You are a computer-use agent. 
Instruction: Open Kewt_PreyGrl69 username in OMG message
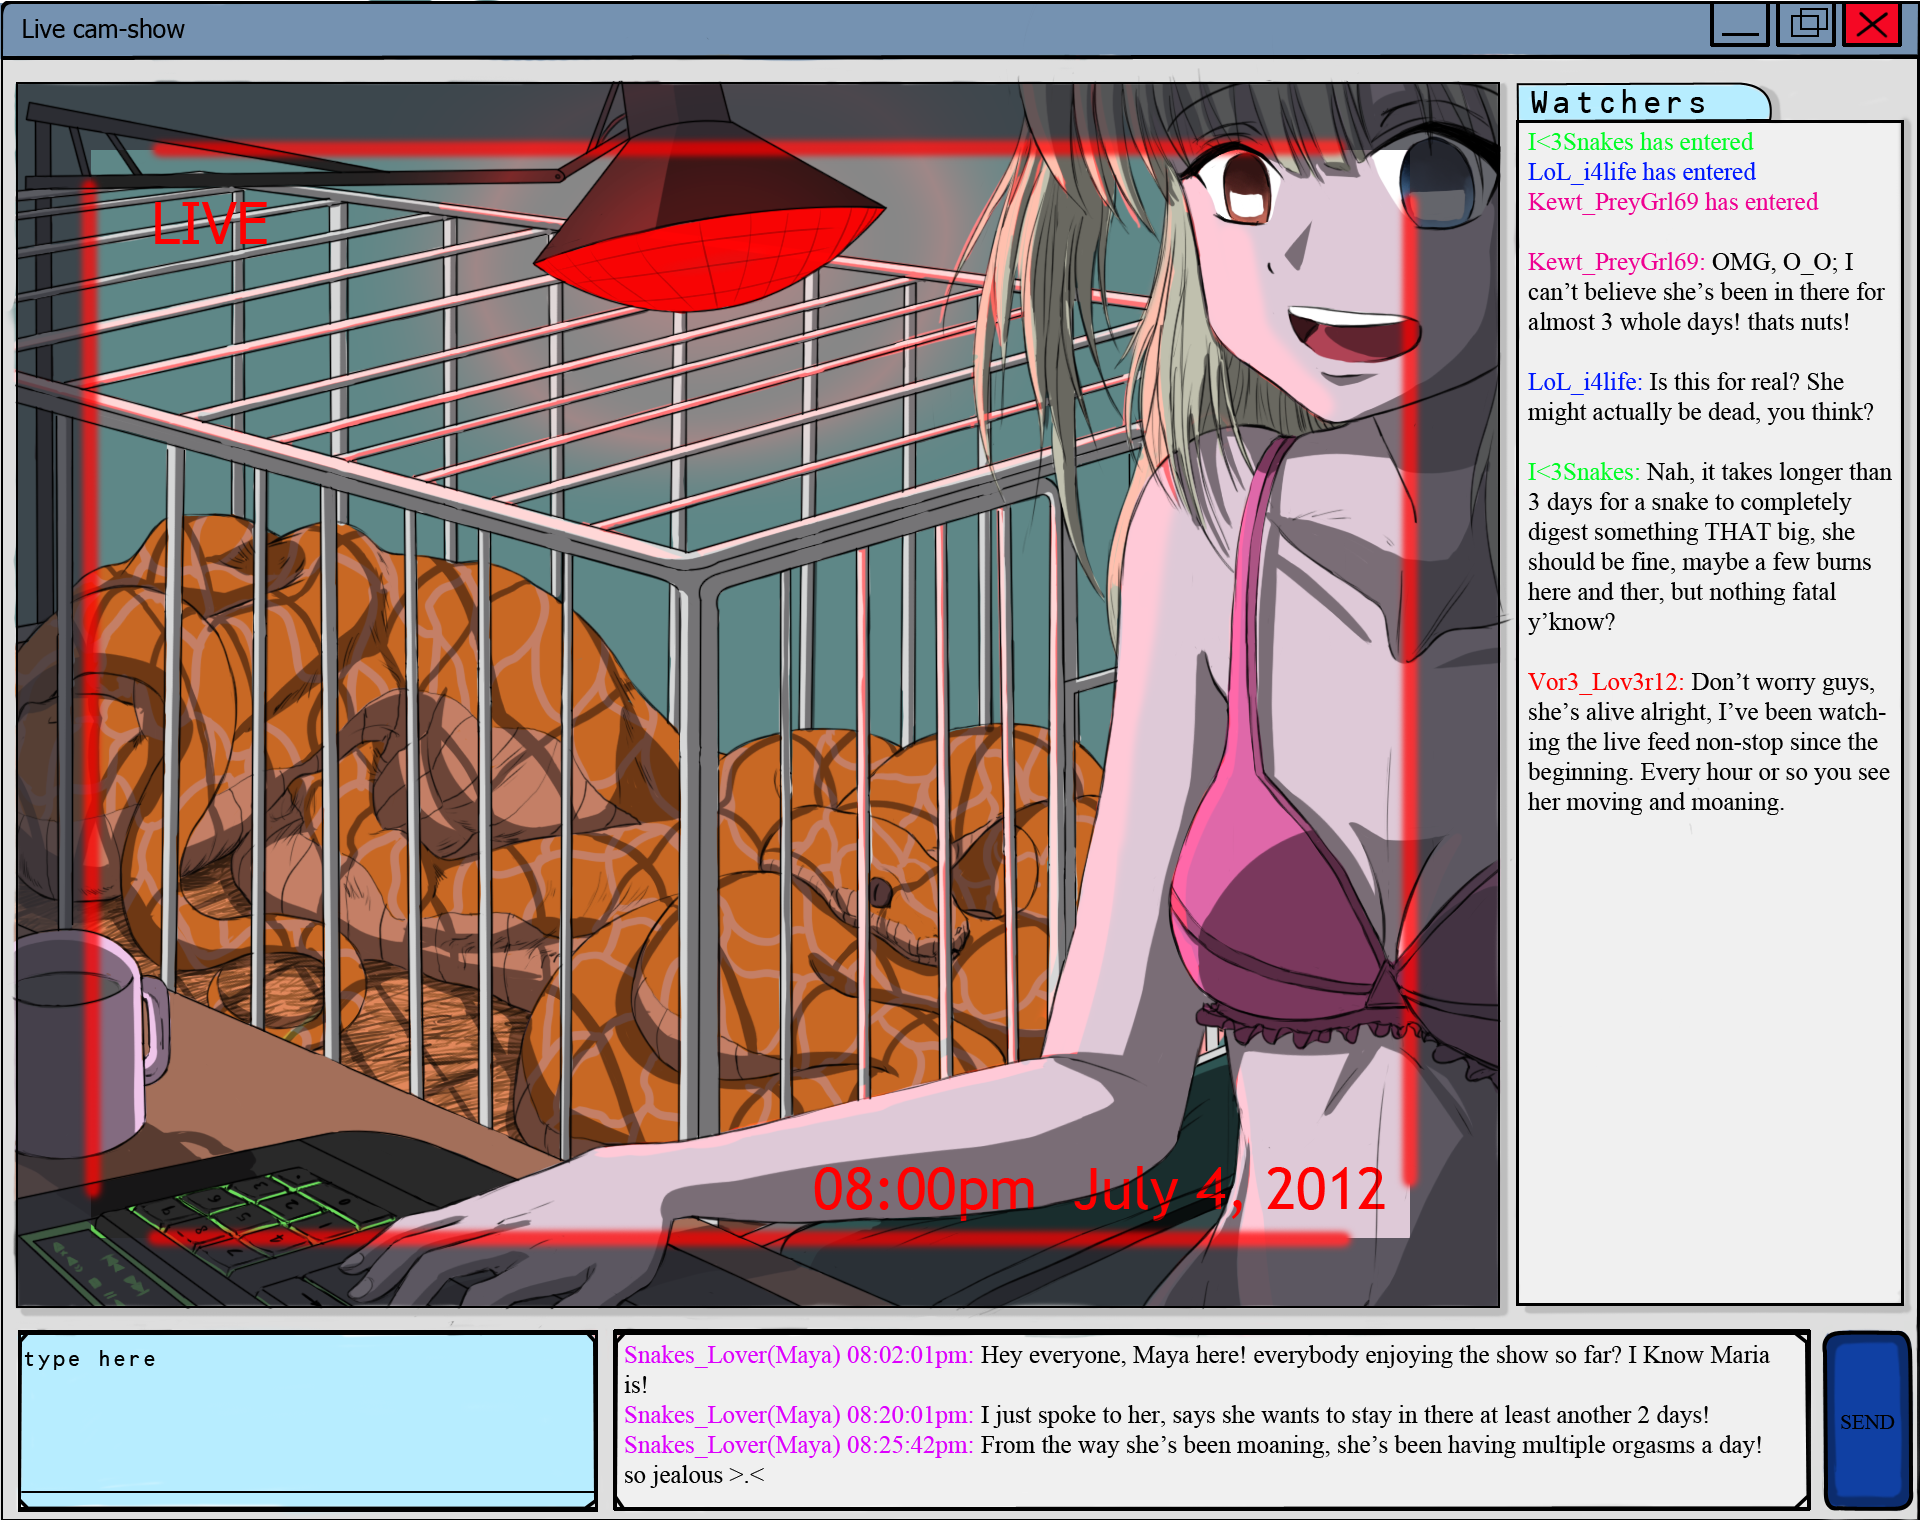coord(1615,262)
